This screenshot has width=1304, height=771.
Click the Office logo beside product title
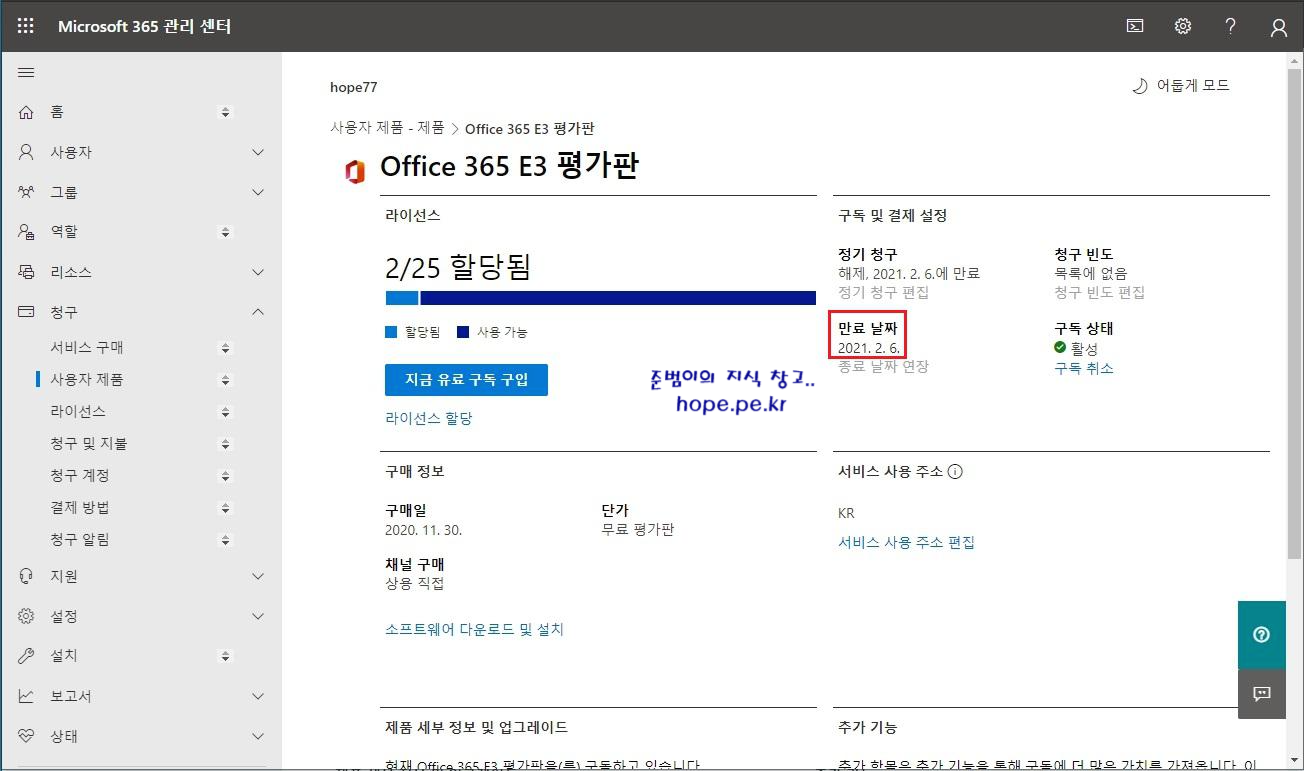[x=354, y=171]
